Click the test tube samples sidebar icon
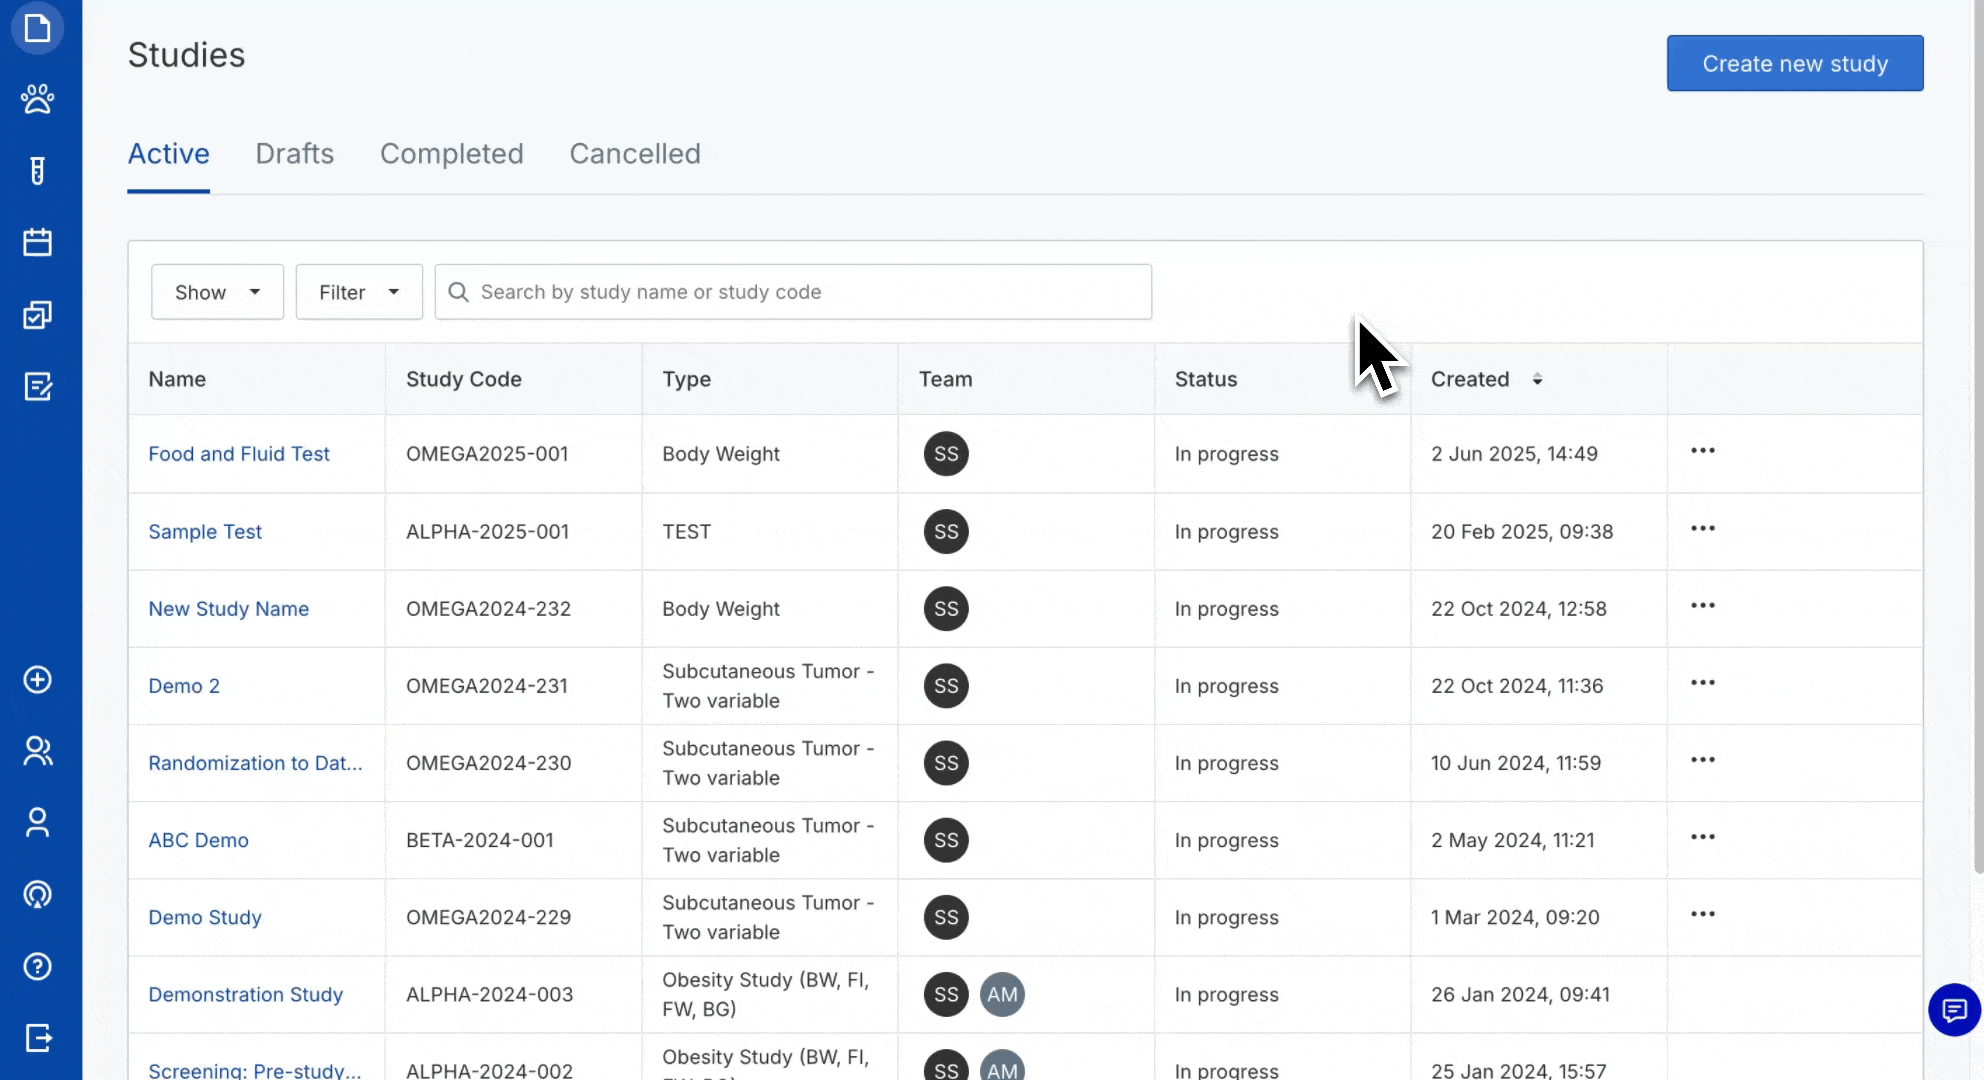Image resolution: width=1984 pixels, height=1080 pixels. coord(37,171)
